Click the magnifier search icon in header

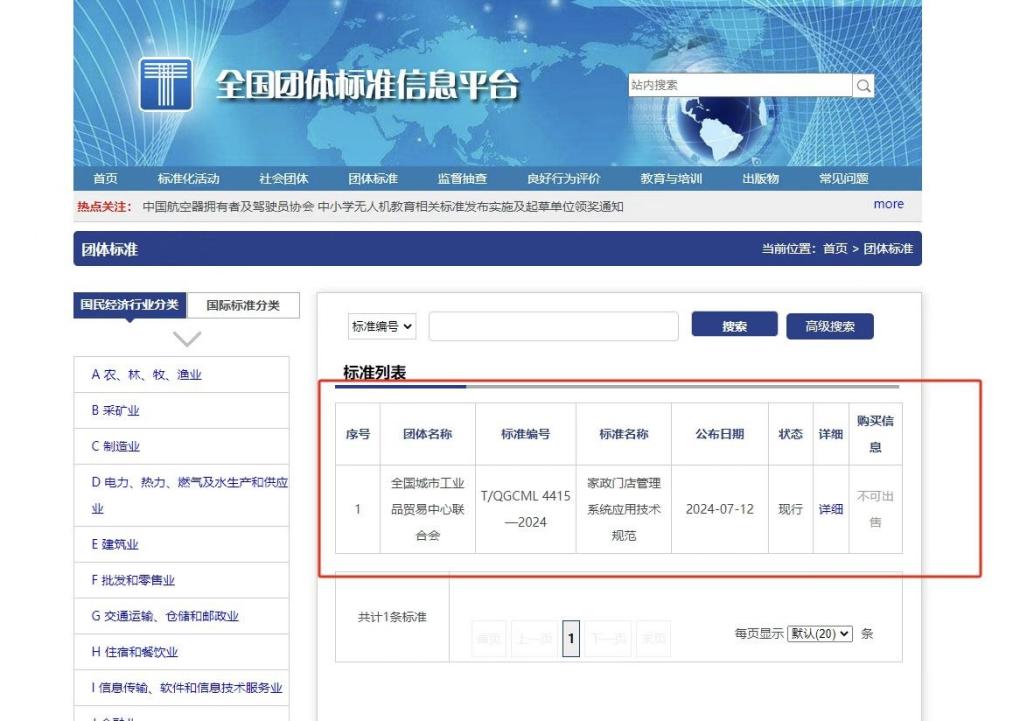(x=864, y=86)
